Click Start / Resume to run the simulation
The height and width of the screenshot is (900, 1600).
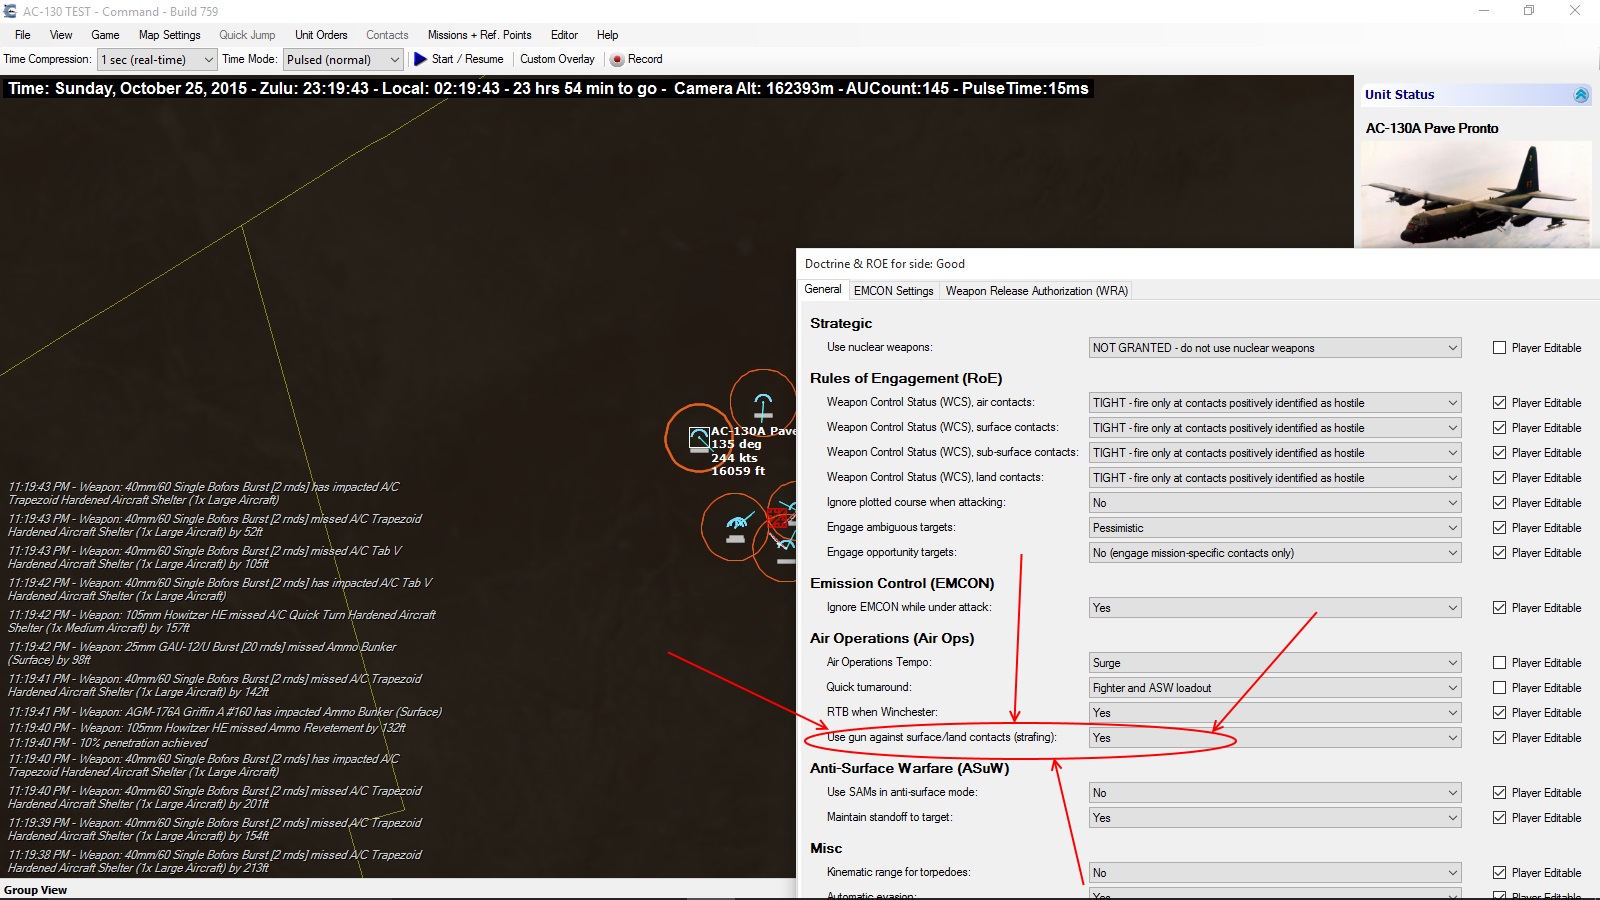point(458,59)
